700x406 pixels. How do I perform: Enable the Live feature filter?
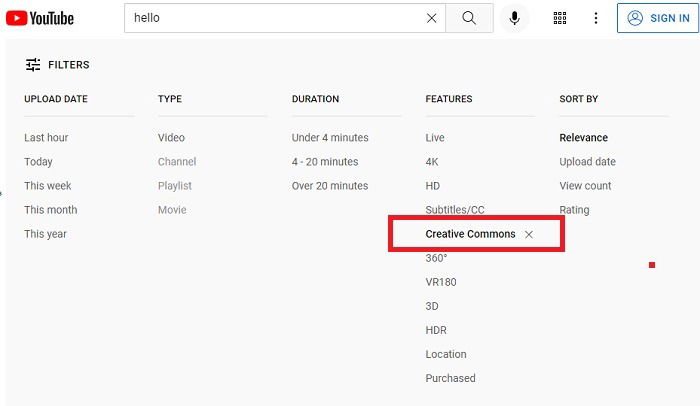click(x=435, y=138)
